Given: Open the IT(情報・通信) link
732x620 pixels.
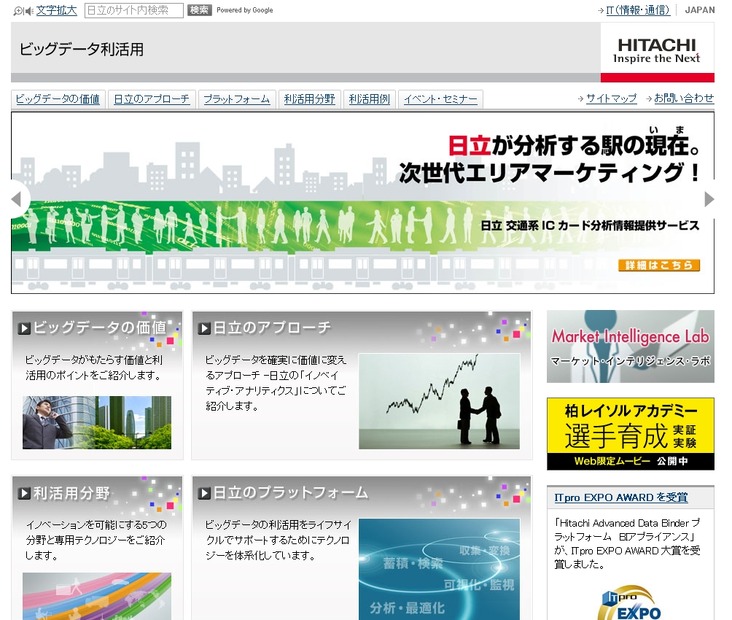Looking at the screenshot, I should 638,10.
